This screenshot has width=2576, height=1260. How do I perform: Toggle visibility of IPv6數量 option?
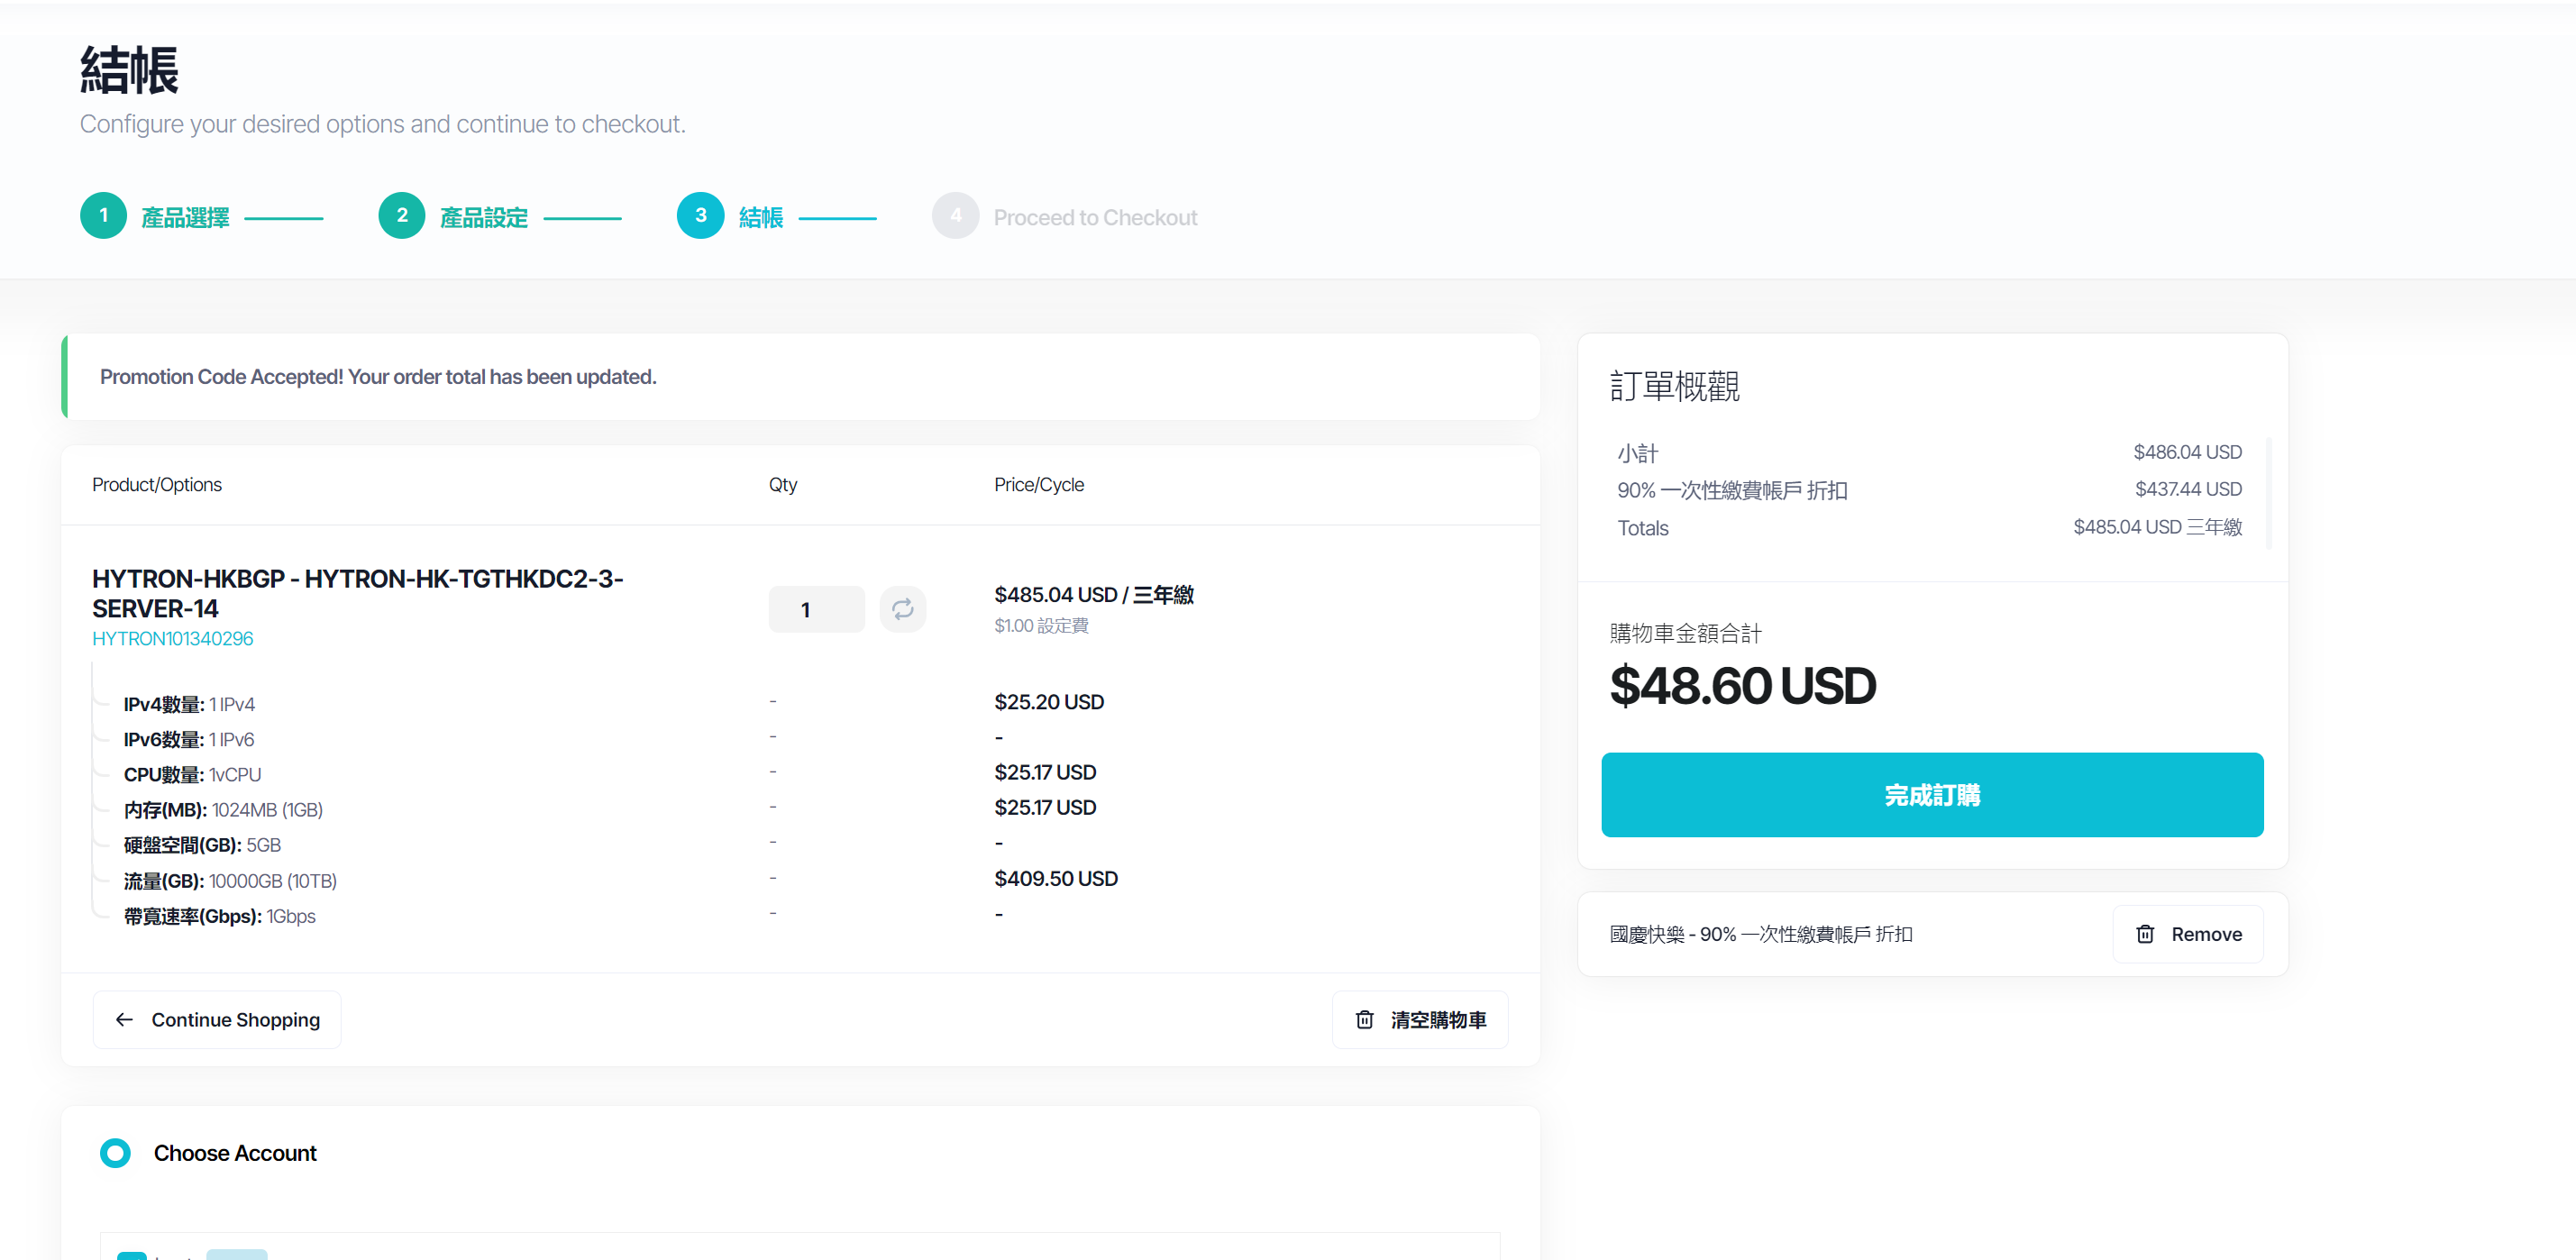click(x=94, y=739)
